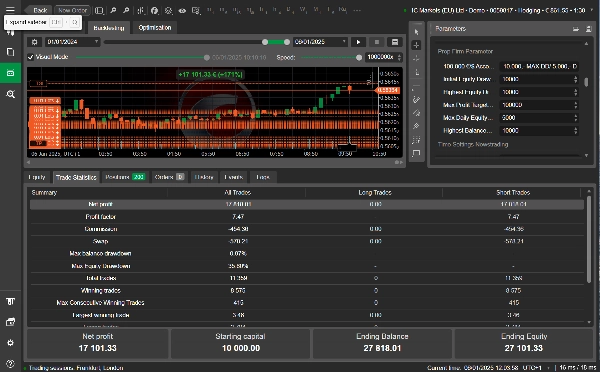Open the Analyze magnifier icon in sidebar
Viewport: 600px width, 372px height.
10,94
